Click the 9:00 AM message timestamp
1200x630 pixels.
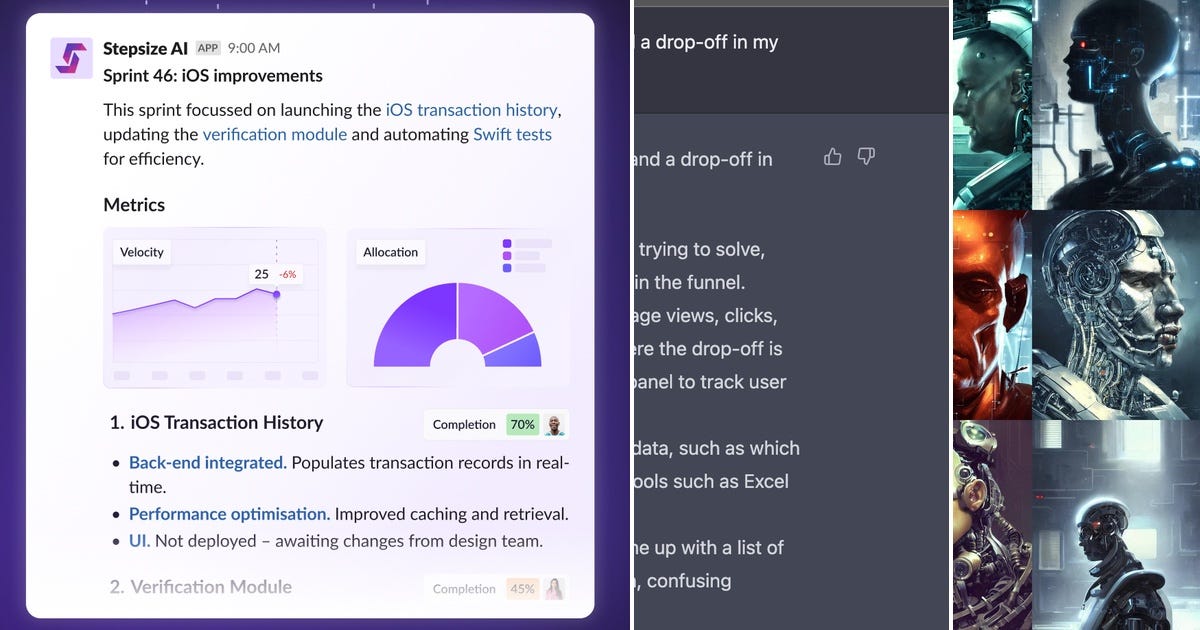coord(254,48)
